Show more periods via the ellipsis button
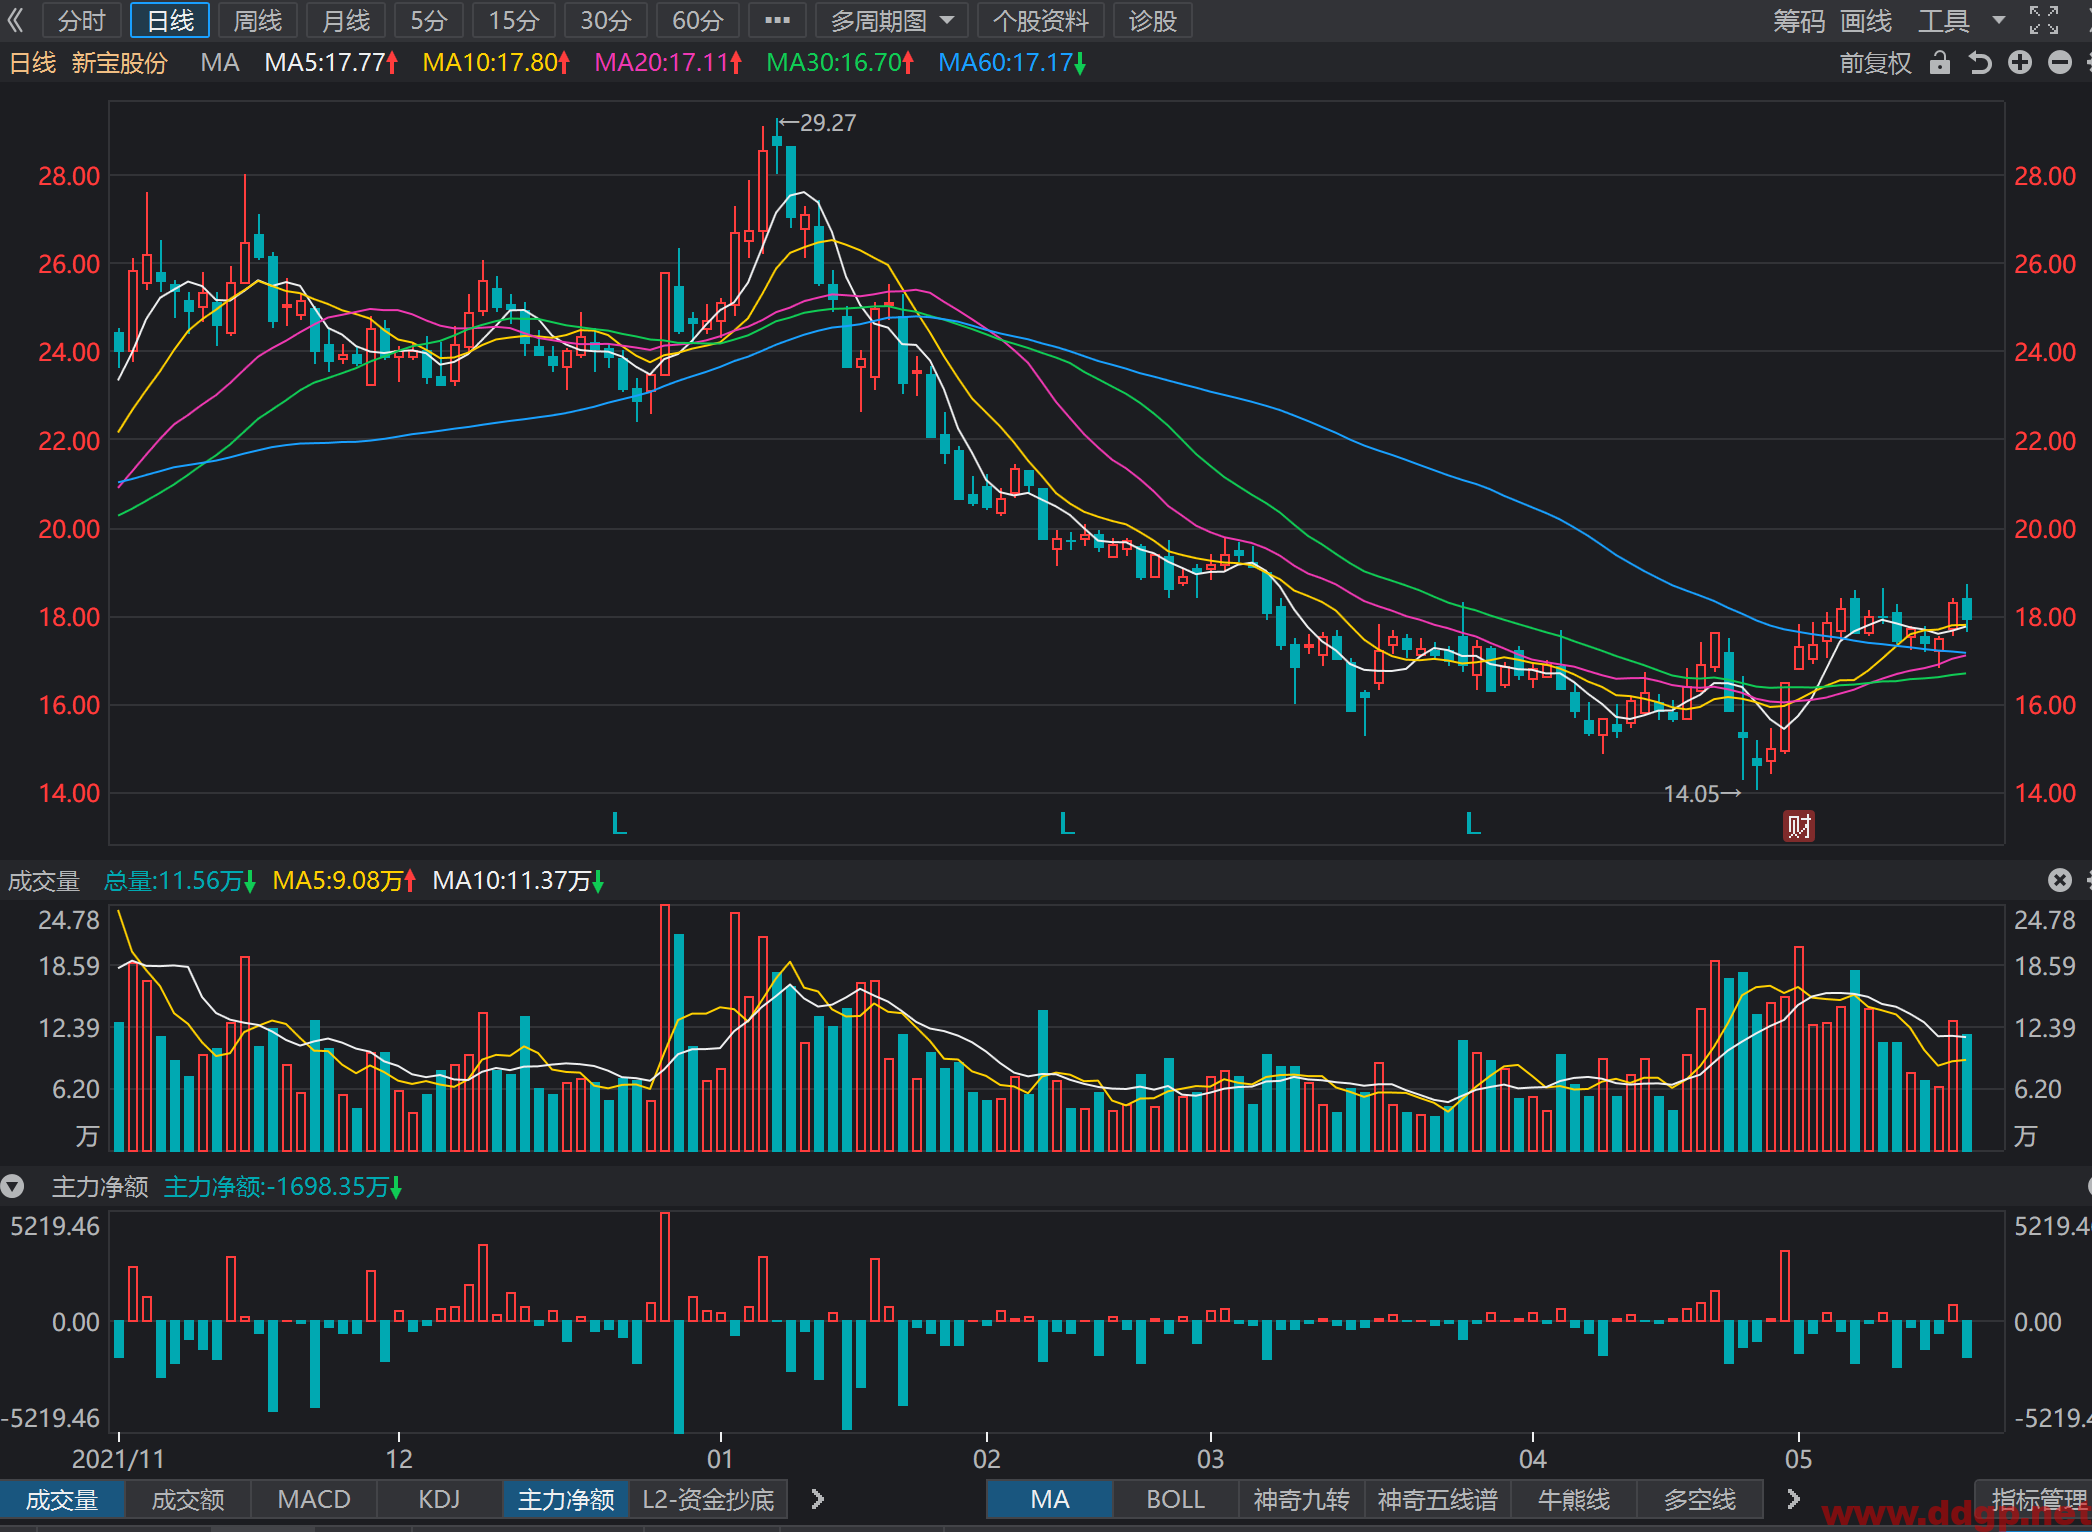The height and width of the screenshot is (1532, 2092). pos(777,20)
